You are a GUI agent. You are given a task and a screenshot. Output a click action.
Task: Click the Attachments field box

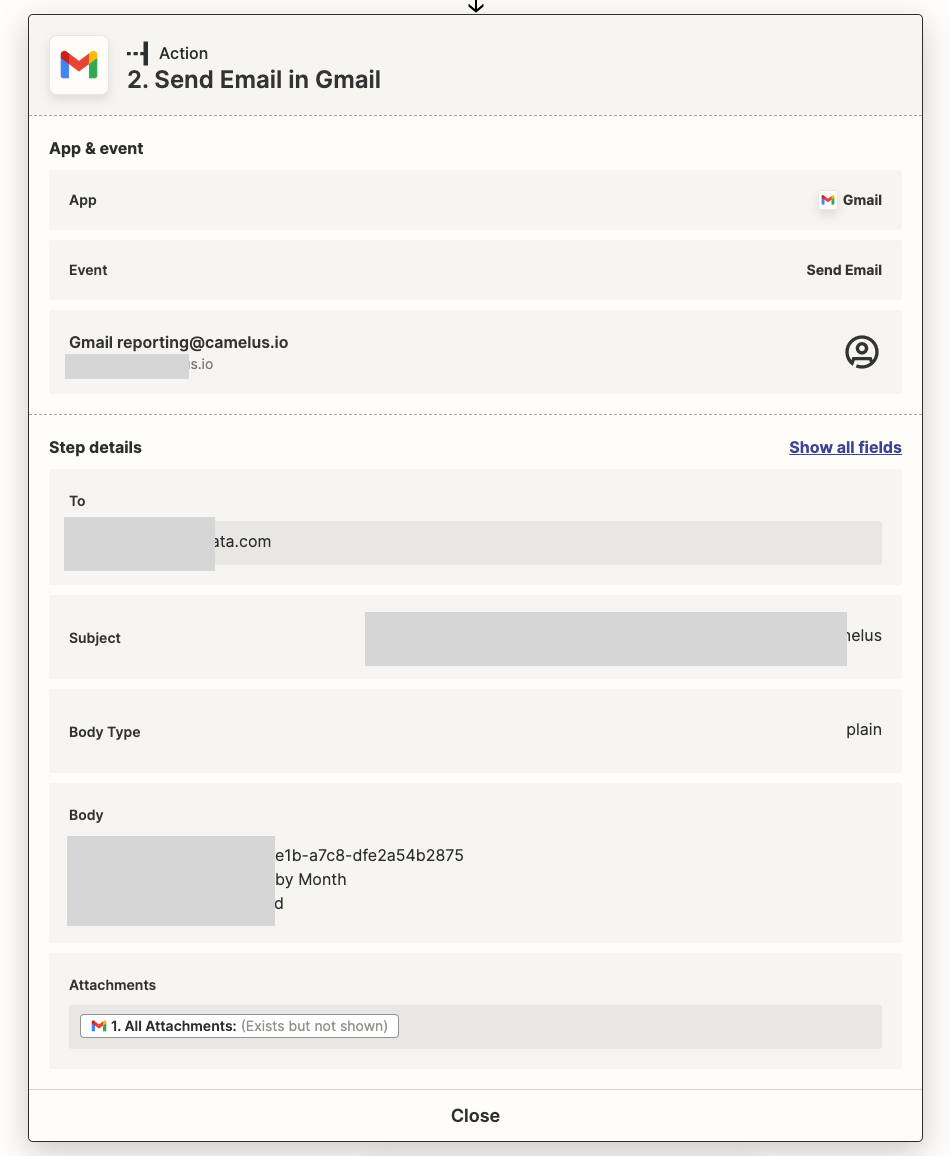pos(475,1026)
